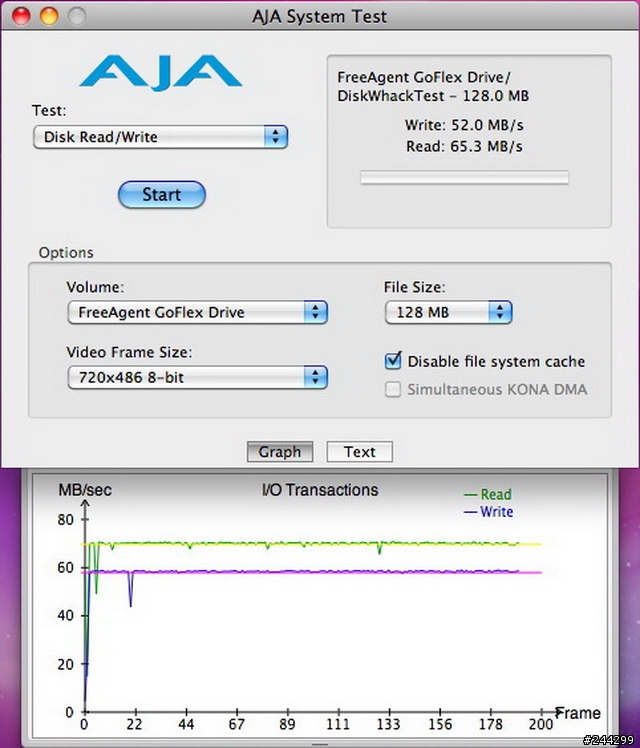This screenshot has width=640, height=748.
Task: Click the Frame axis label
Action: (x=578, y=713)
